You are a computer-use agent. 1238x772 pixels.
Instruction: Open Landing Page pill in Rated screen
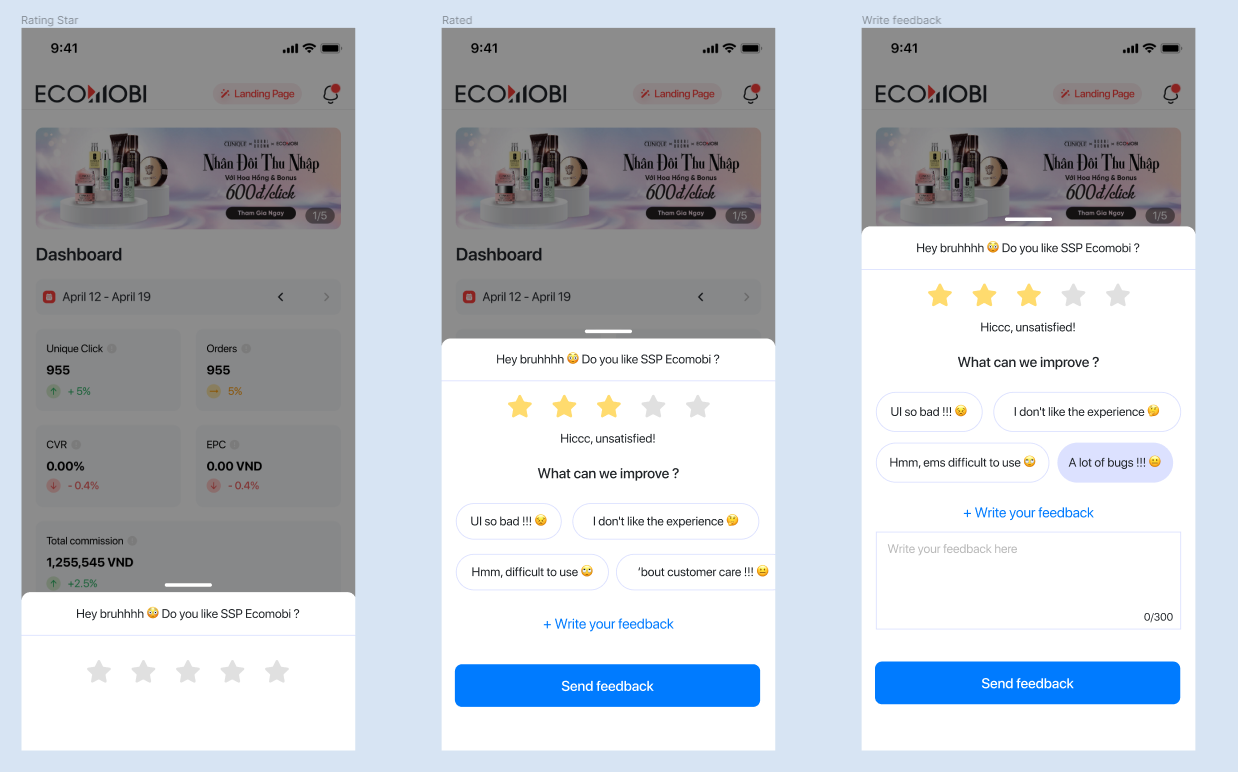[677, 94]
